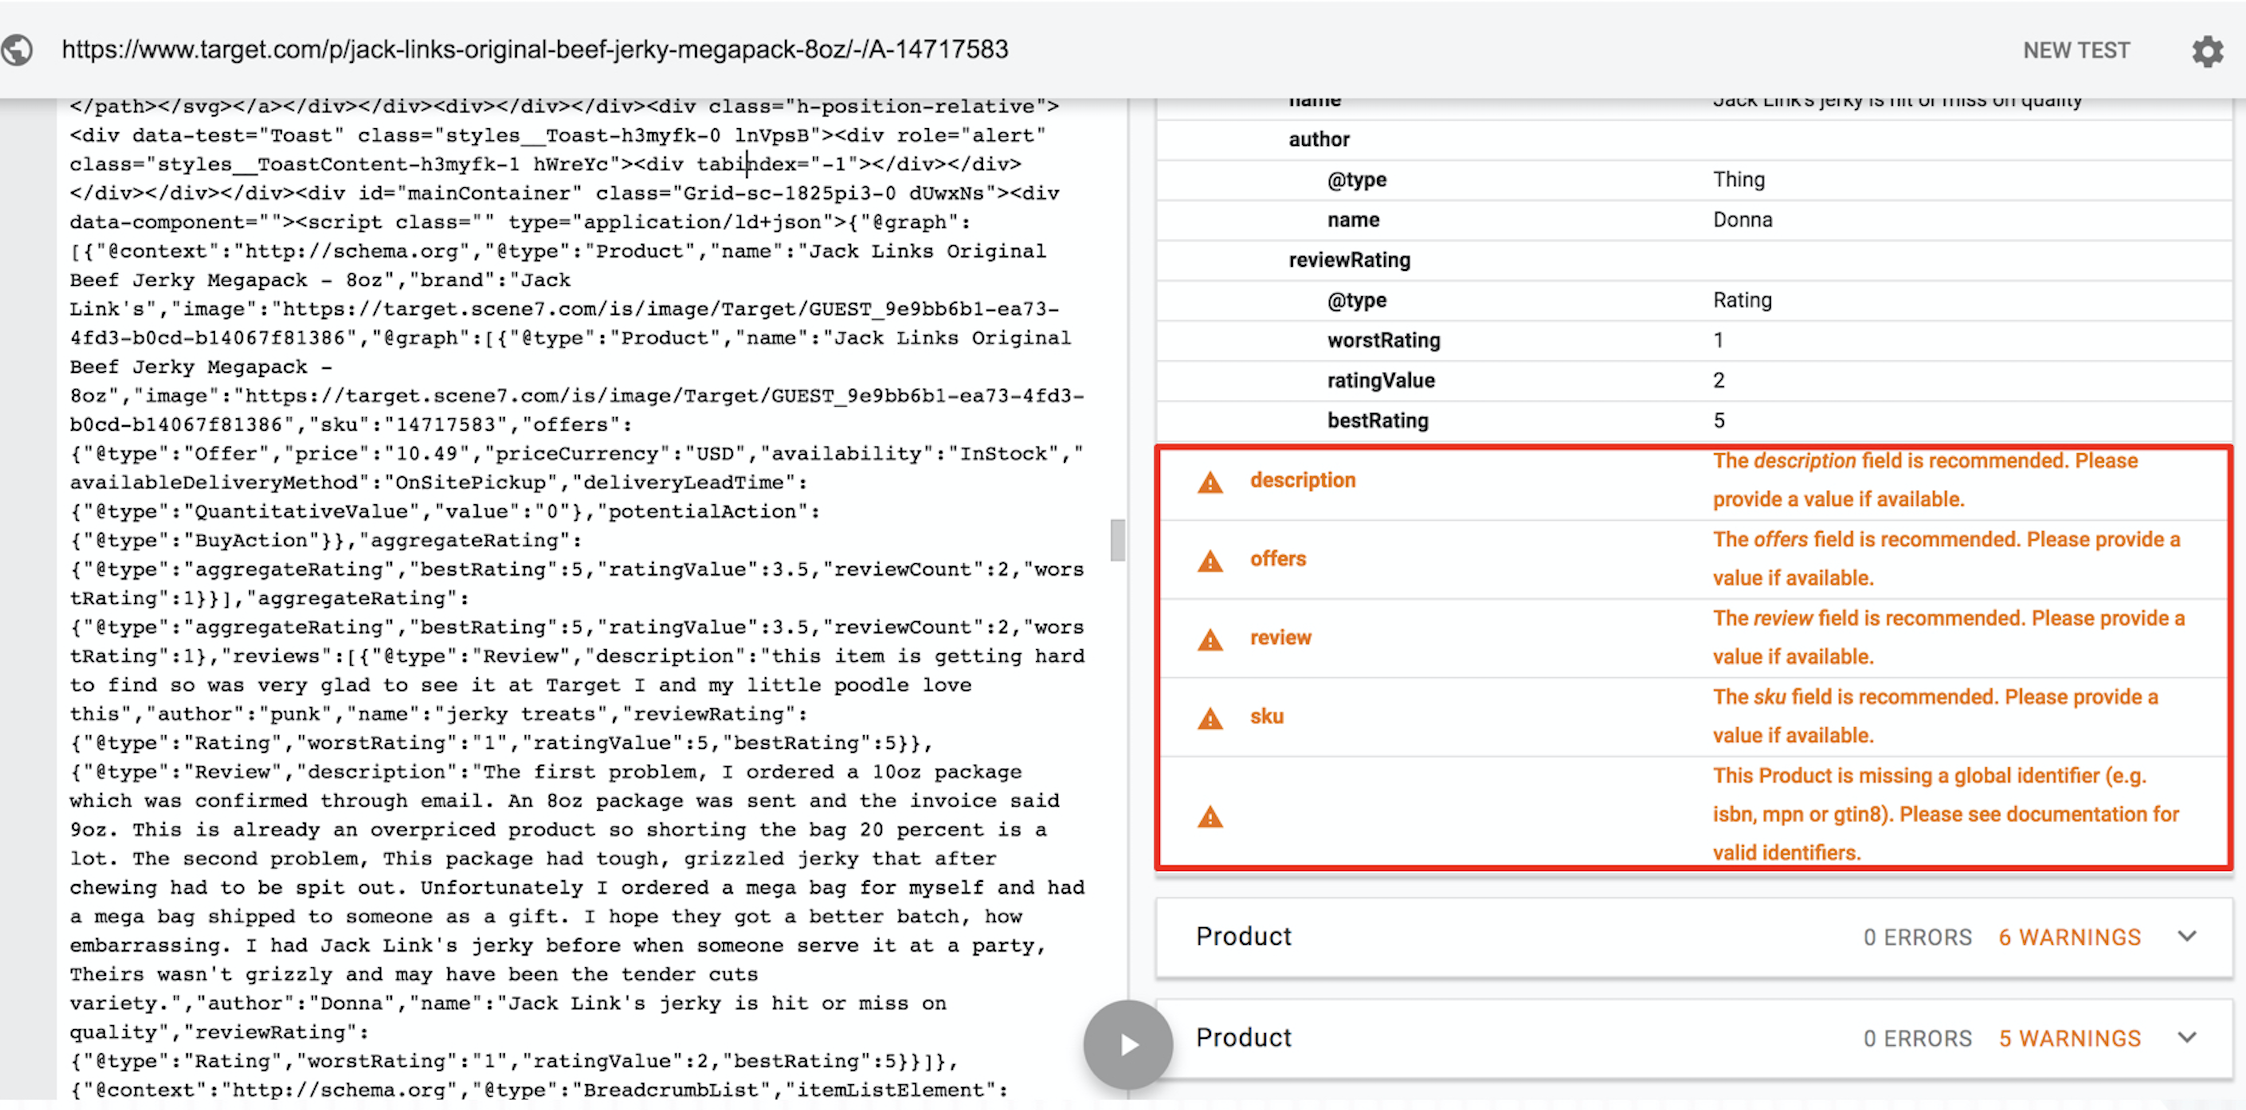Click warning triangle beside description
The height and width of the screenshot is (1110, 2246).
1210,483
